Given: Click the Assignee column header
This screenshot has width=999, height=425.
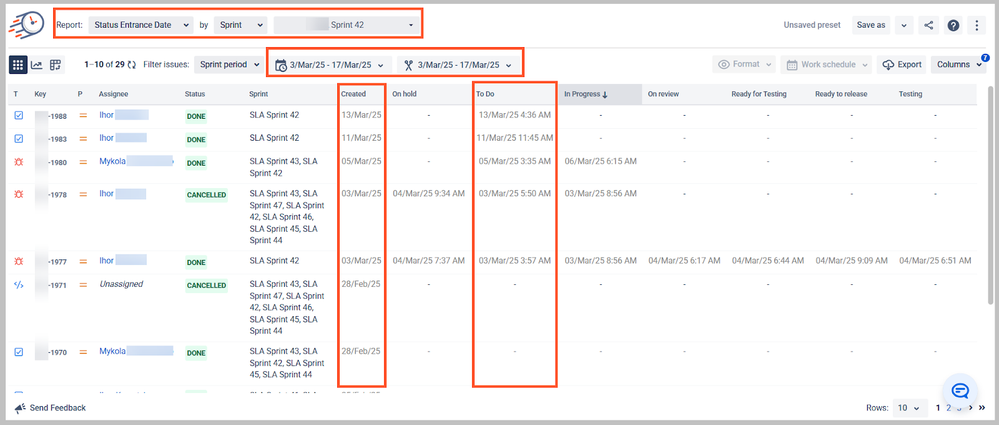Looking at the screenshot, I should tap(113, 94).
